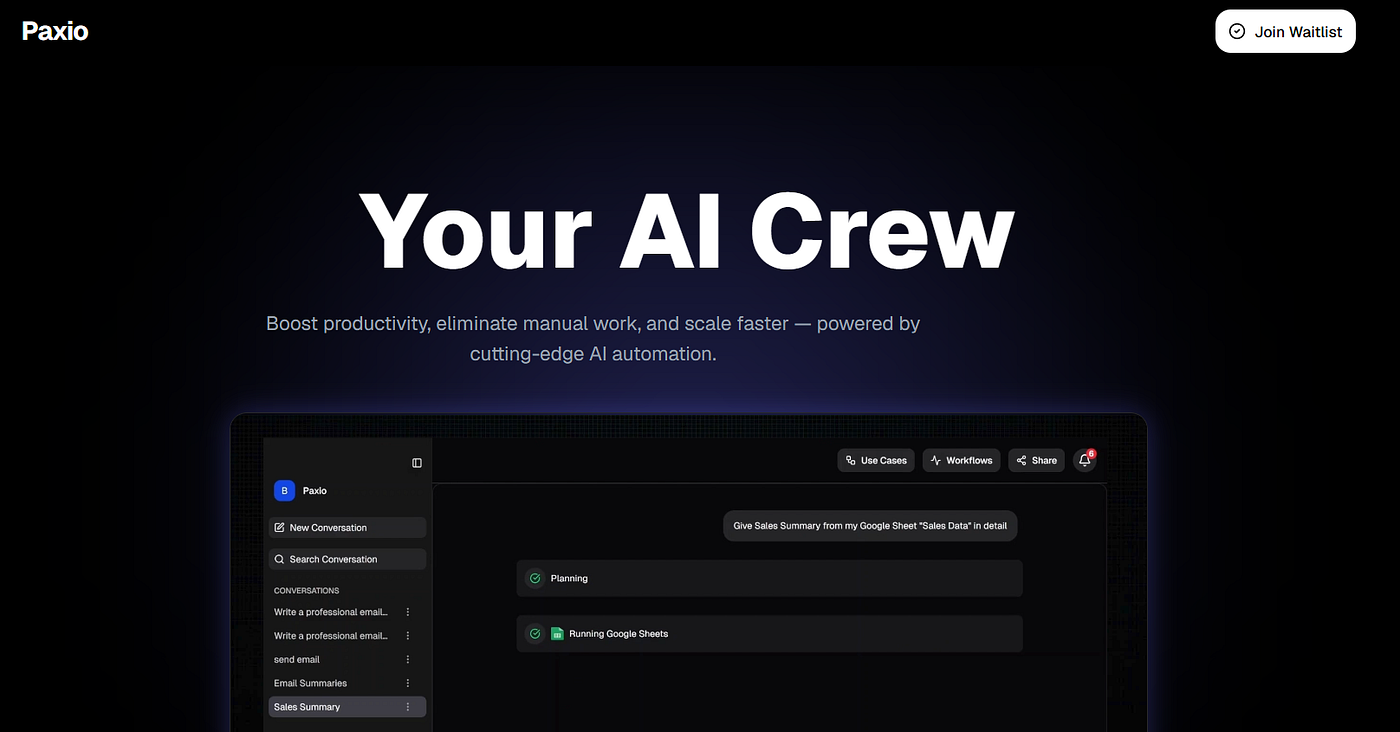Click the 'Give Sales Summary' message bubble
The image size is (1400, 732).
point(870,526)
